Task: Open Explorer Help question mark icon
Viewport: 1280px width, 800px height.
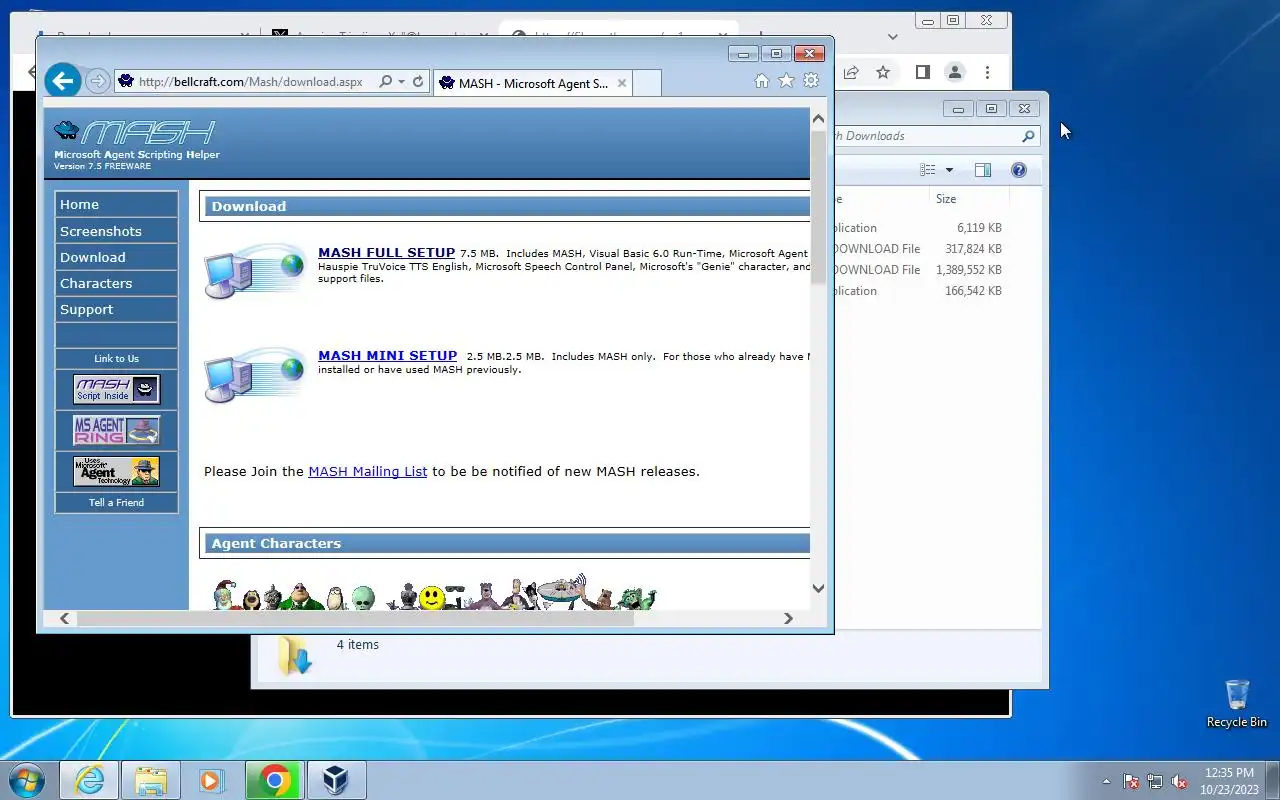Action: click(x=1019, y=170)
